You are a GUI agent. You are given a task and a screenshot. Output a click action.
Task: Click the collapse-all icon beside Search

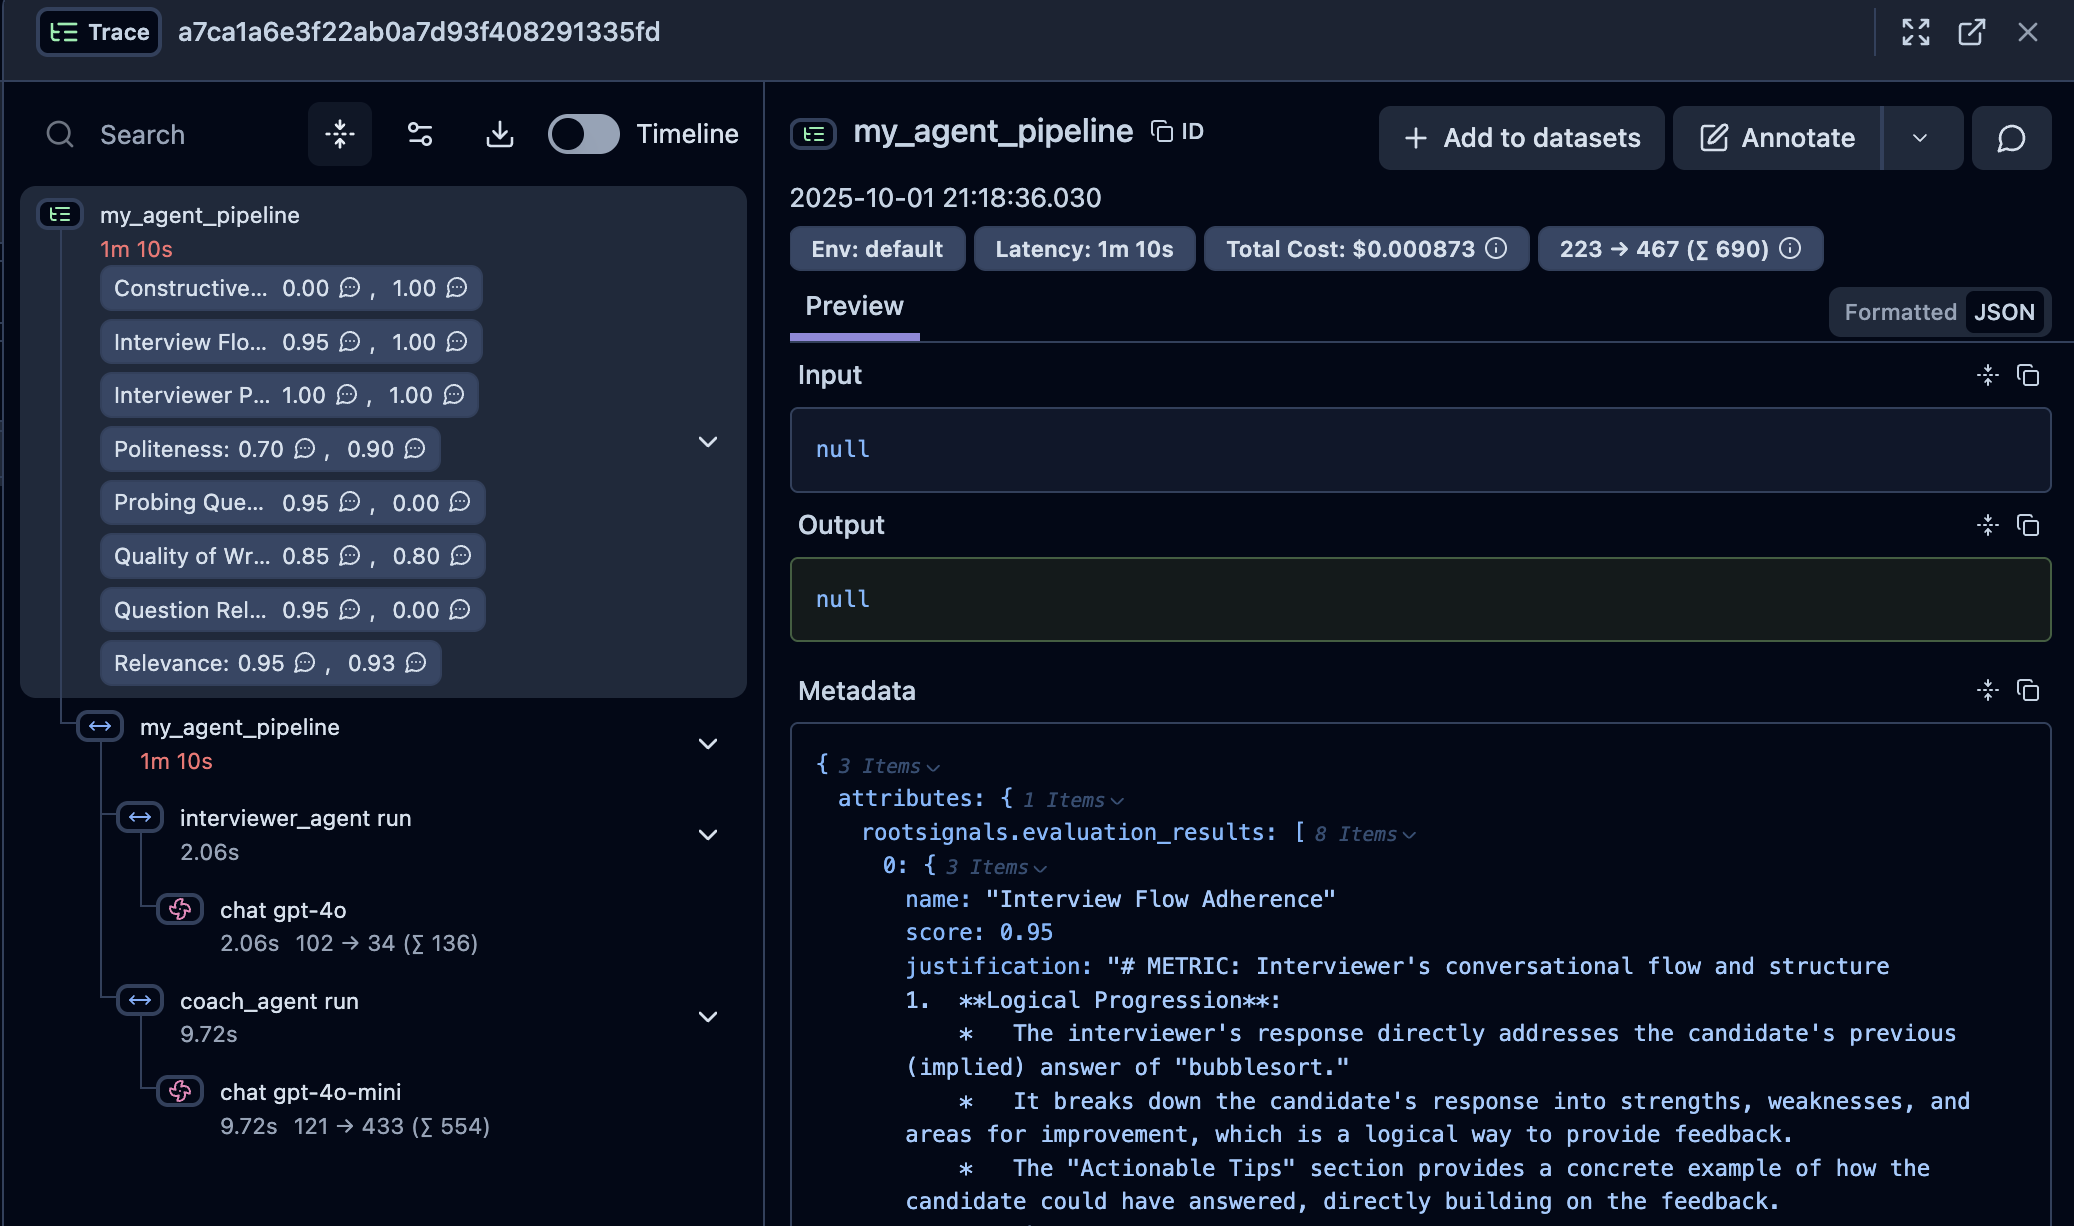click(340, 134)
